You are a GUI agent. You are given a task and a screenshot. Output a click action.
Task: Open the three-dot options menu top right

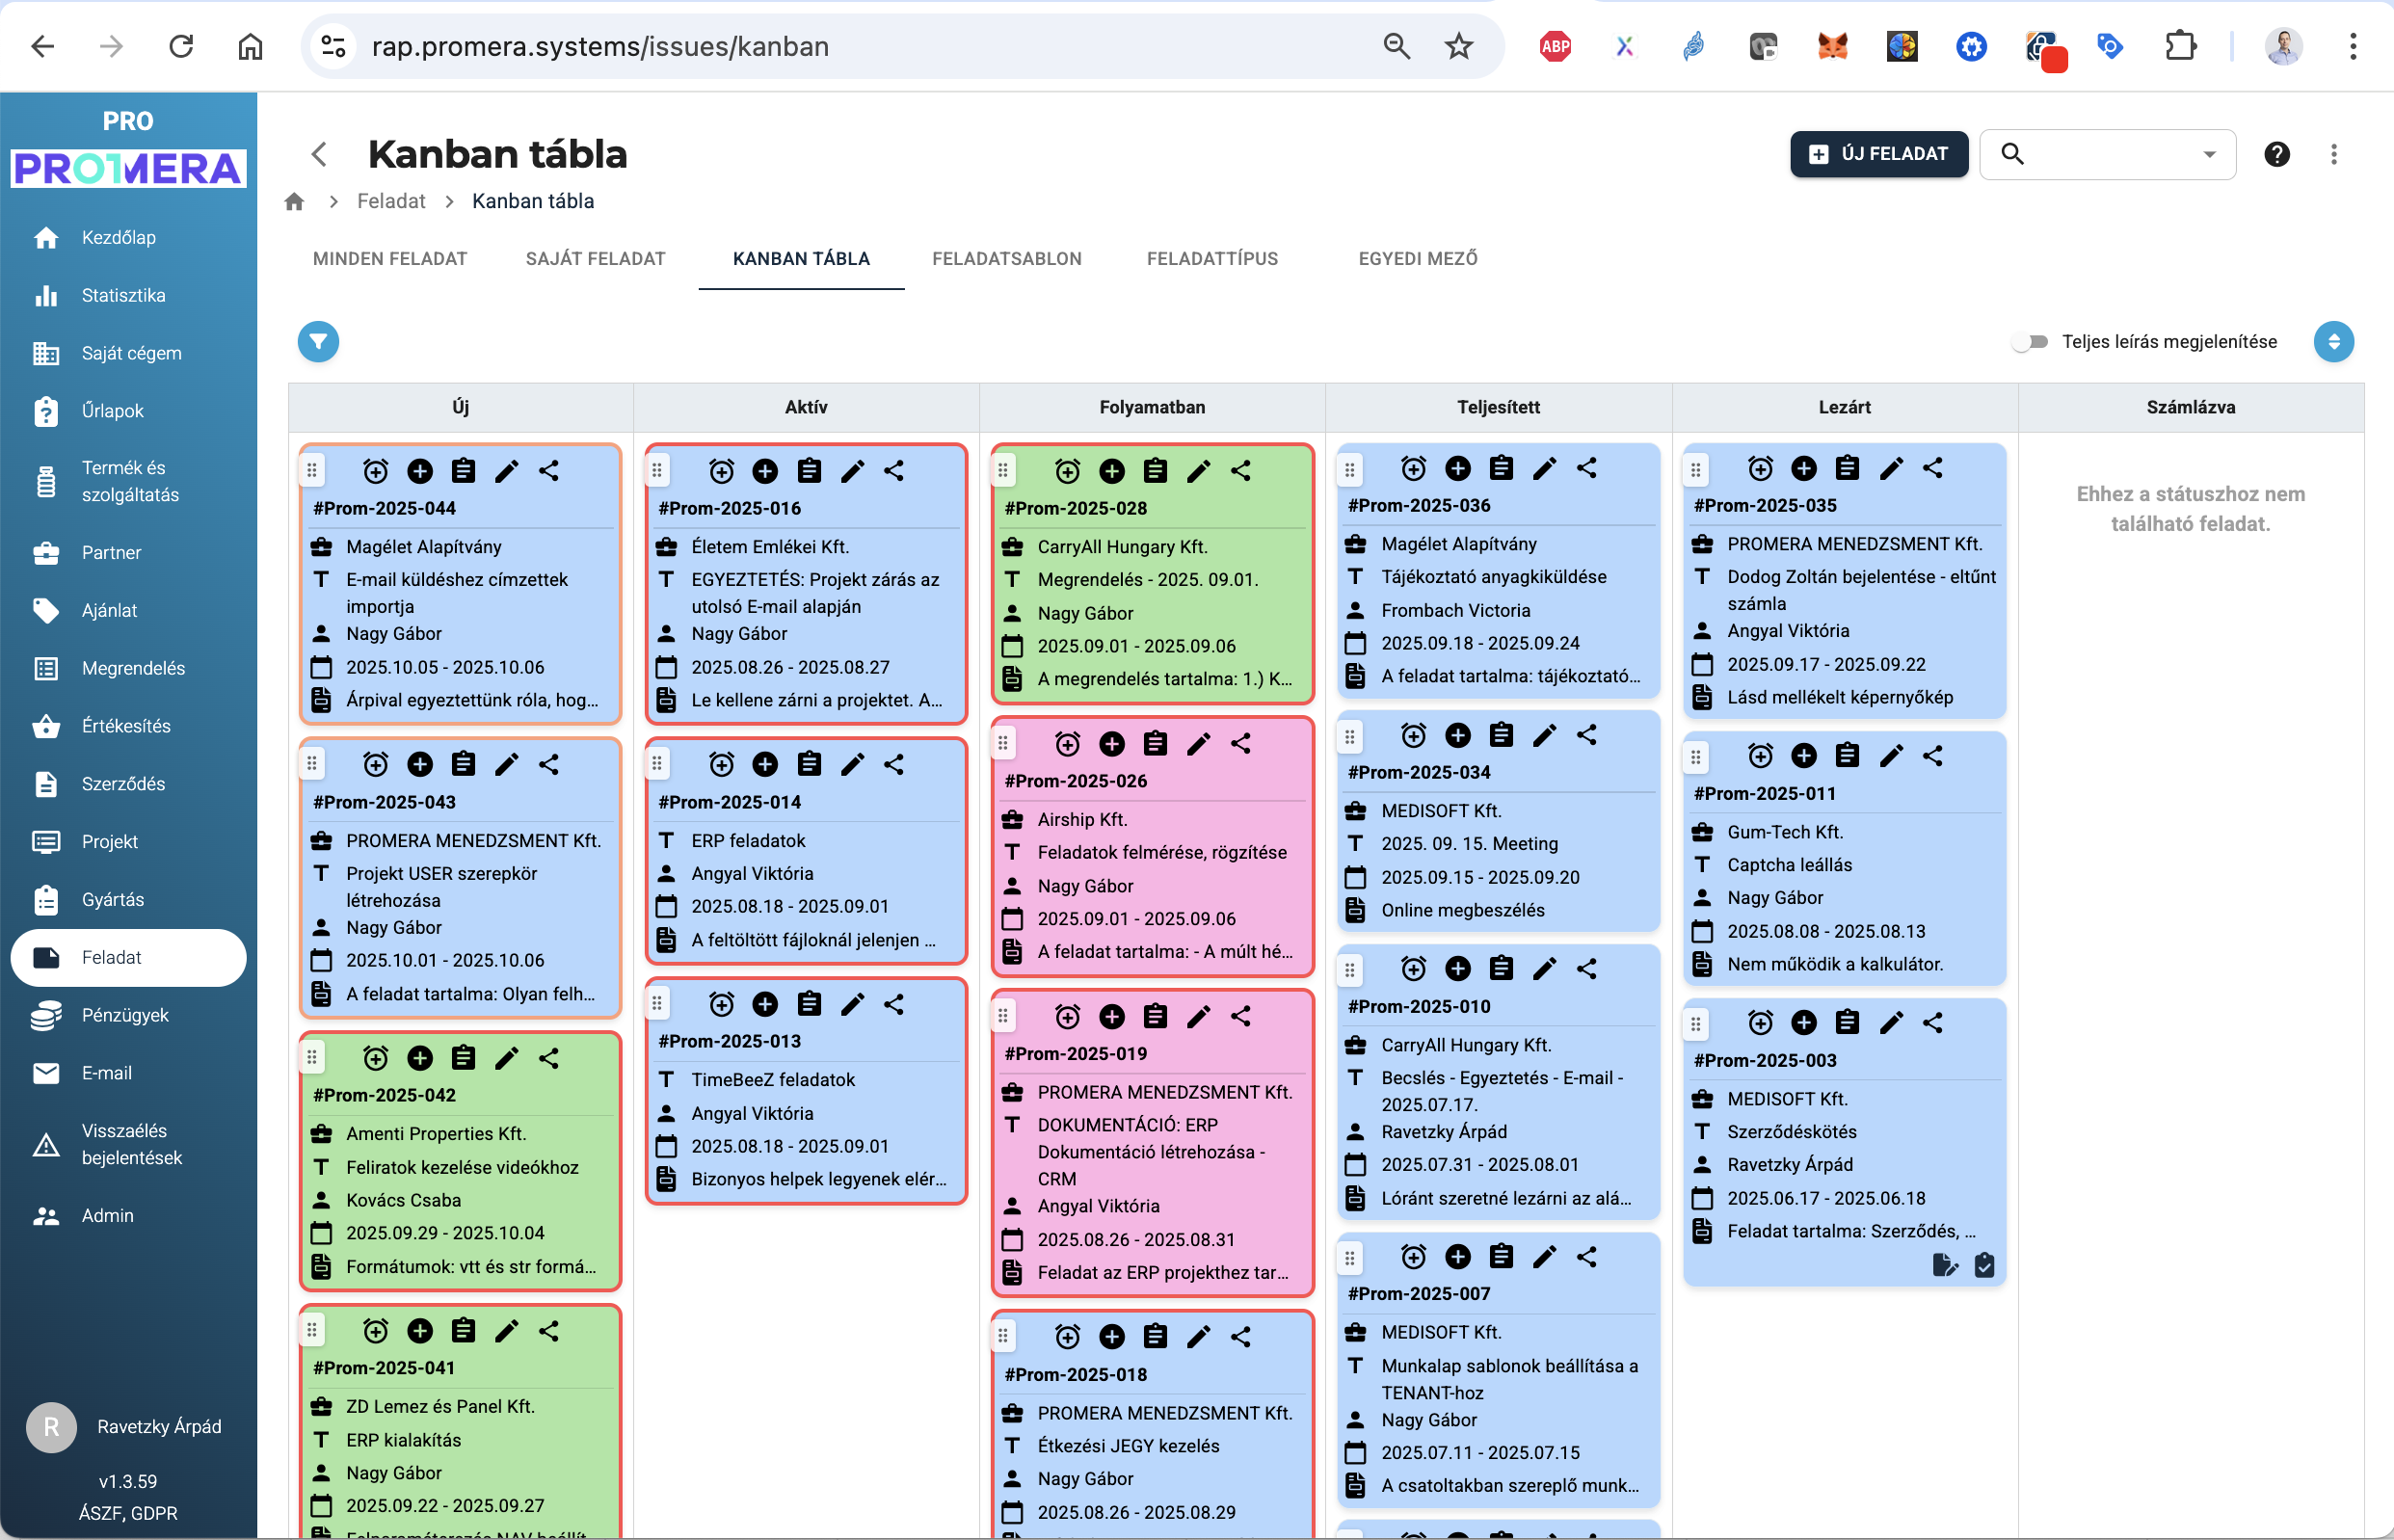2335,153
